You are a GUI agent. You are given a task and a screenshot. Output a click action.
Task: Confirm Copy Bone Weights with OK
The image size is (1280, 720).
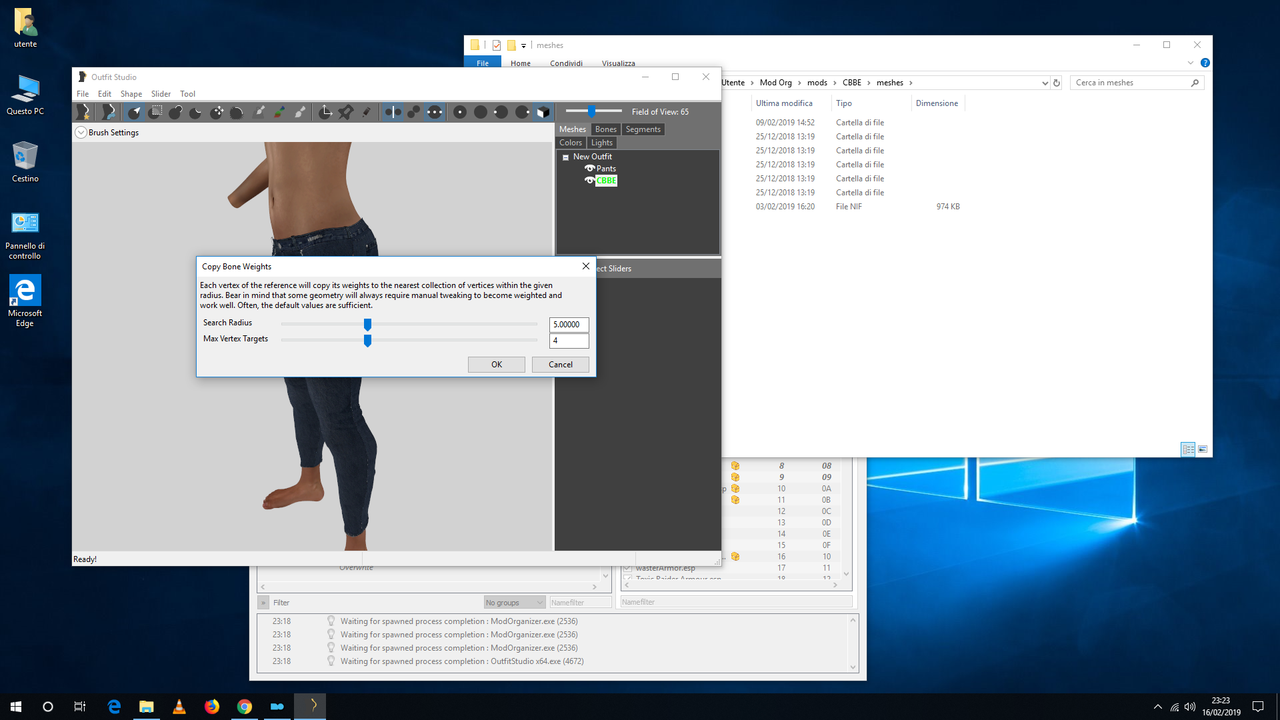[496, 364]
